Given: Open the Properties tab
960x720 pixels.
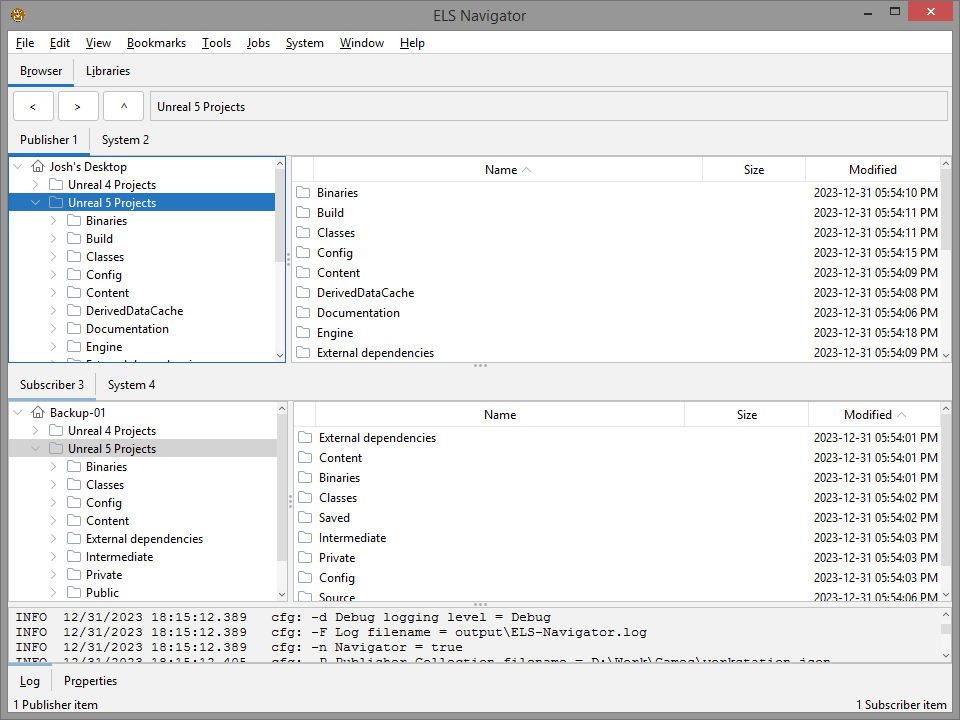Looking at the screenshot, I should coord(90,681).
